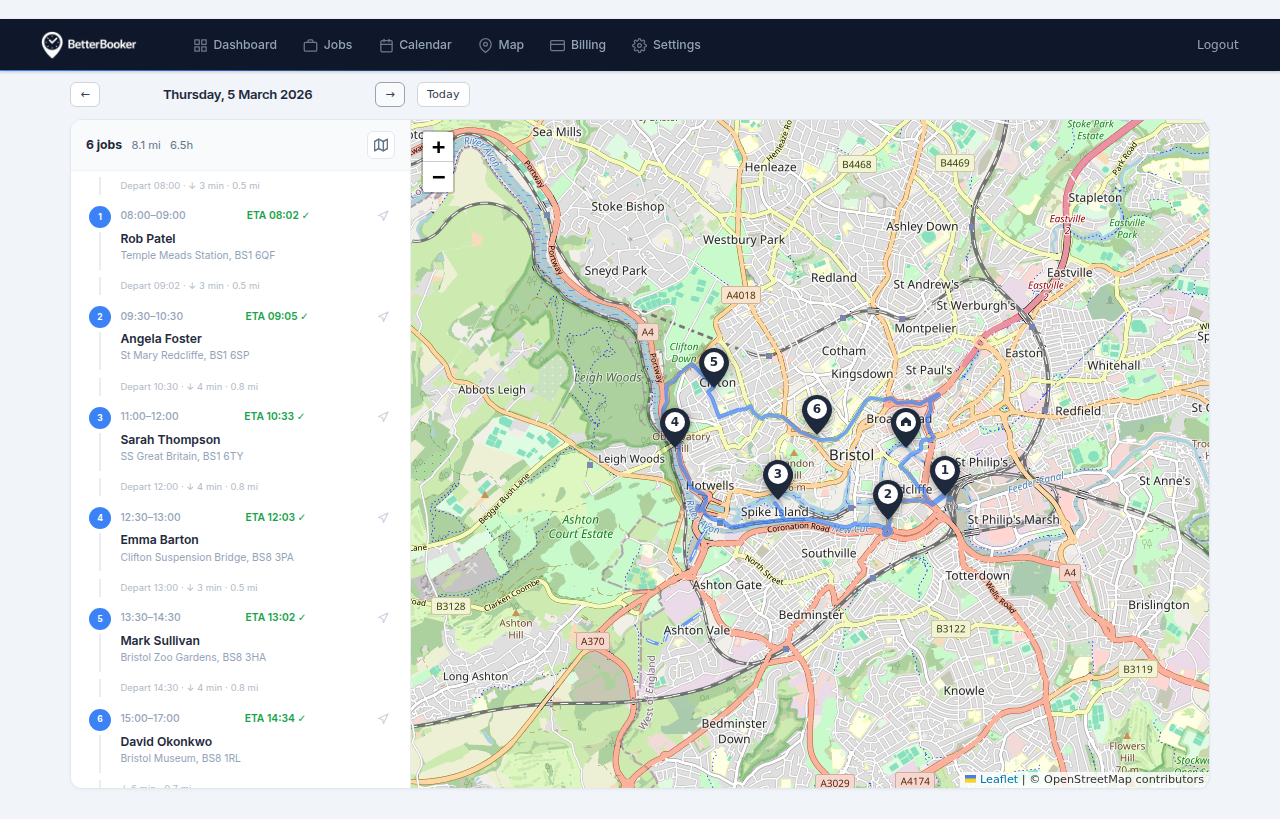Click marker 5 near Clifton on the map

tap(714, 364)
